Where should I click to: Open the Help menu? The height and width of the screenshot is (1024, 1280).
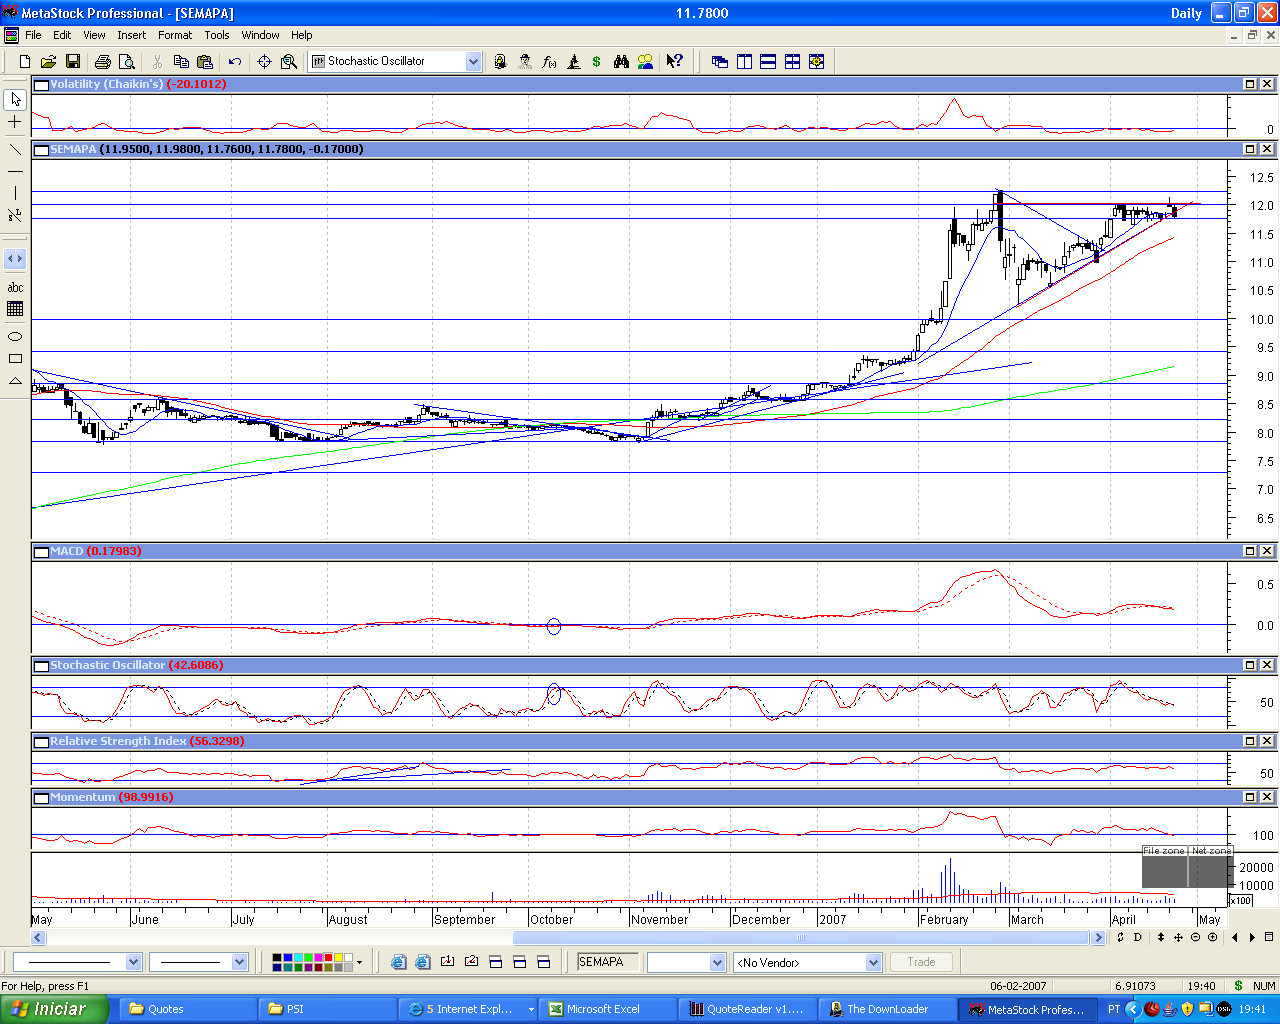302,35
